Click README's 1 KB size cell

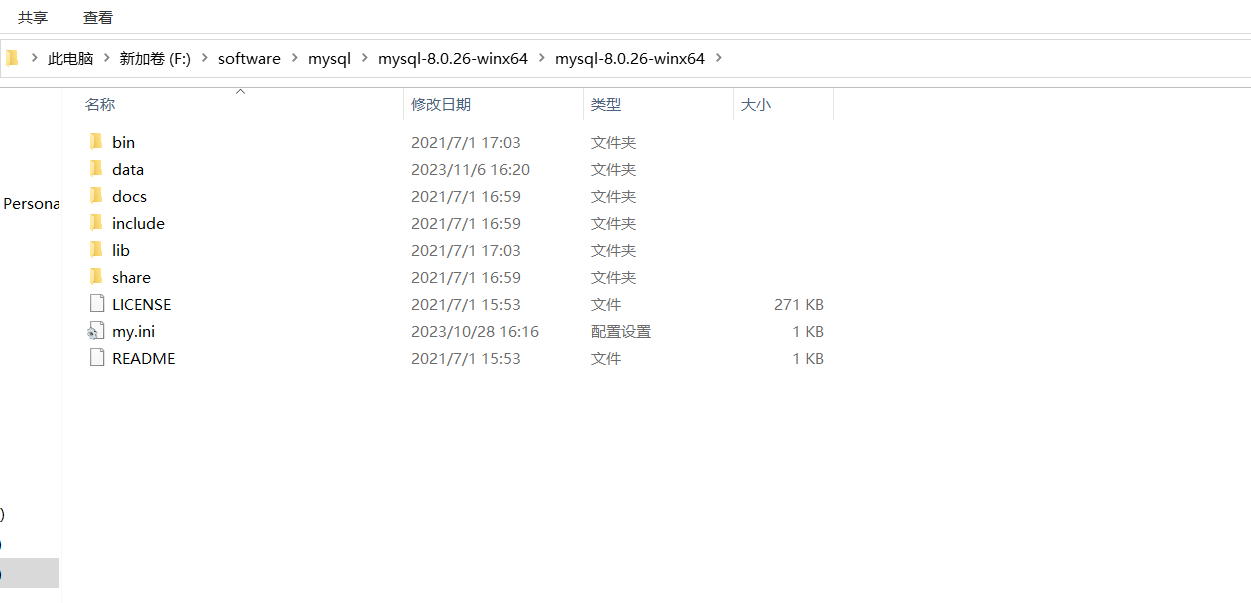coord(808,358)
